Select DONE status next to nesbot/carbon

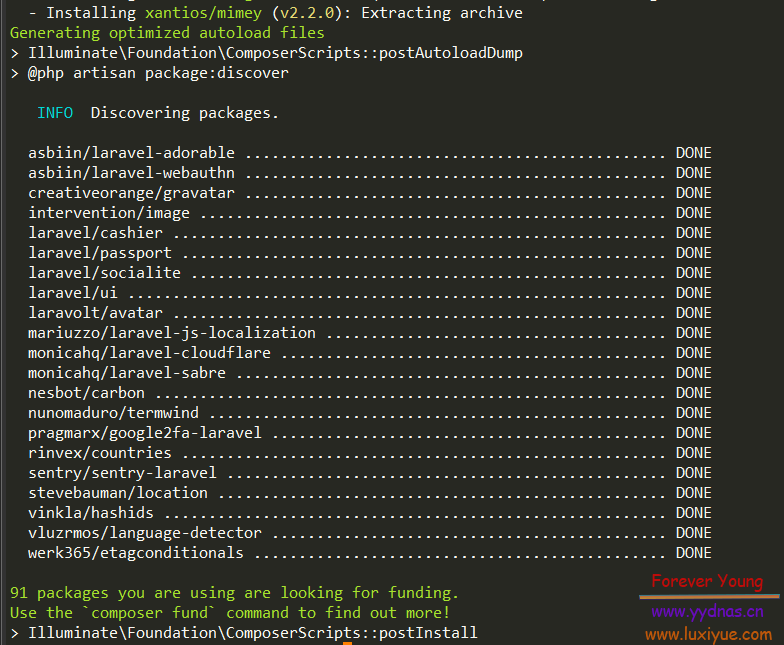(x=694, y=393)
